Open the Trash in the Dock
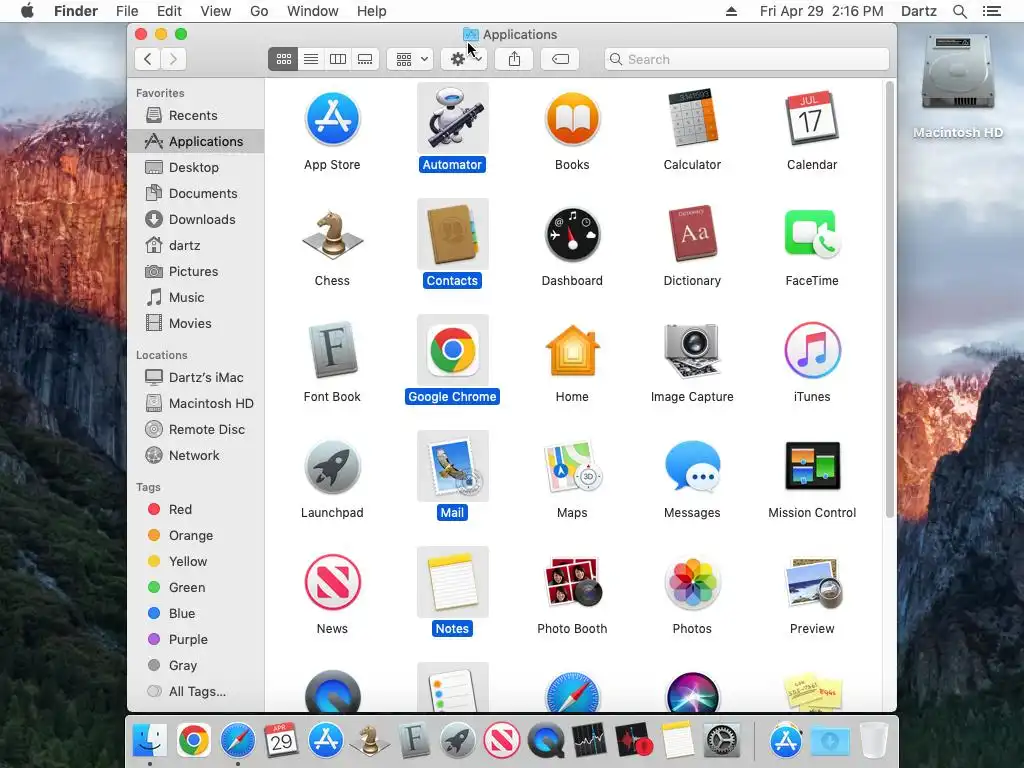This screenshot has width=1024, height=768. pos(873,741)
